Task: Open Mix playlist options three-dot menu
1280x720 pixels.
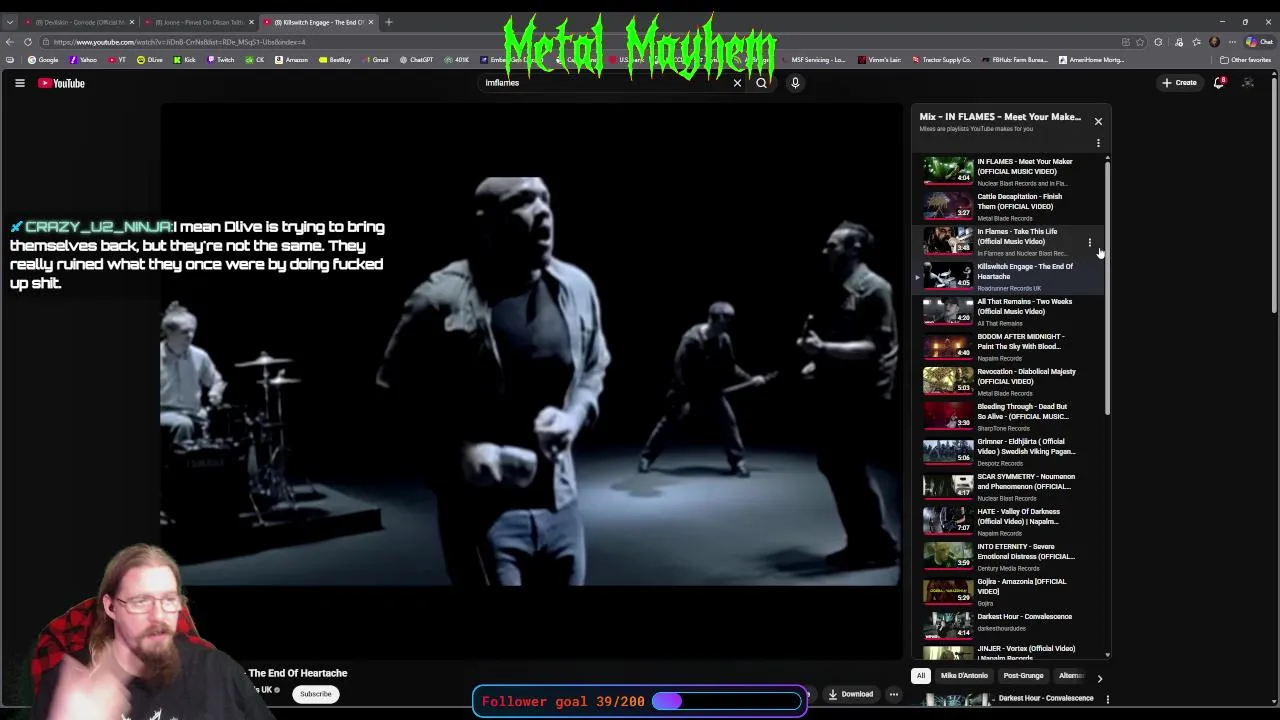Action: tap(1098, 144)
